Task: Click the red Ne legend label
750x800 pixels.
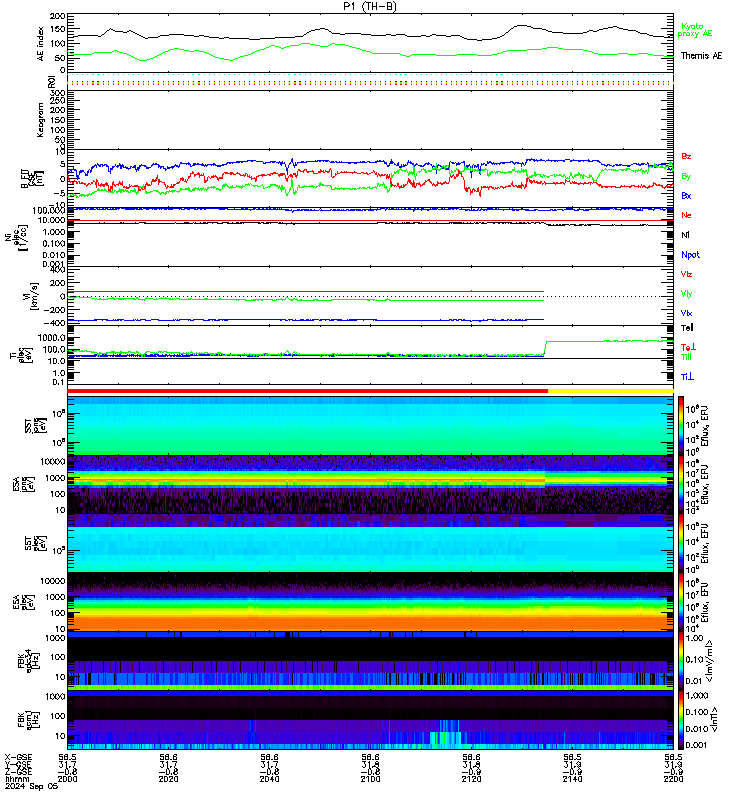Action: click(x=686, y=215)
